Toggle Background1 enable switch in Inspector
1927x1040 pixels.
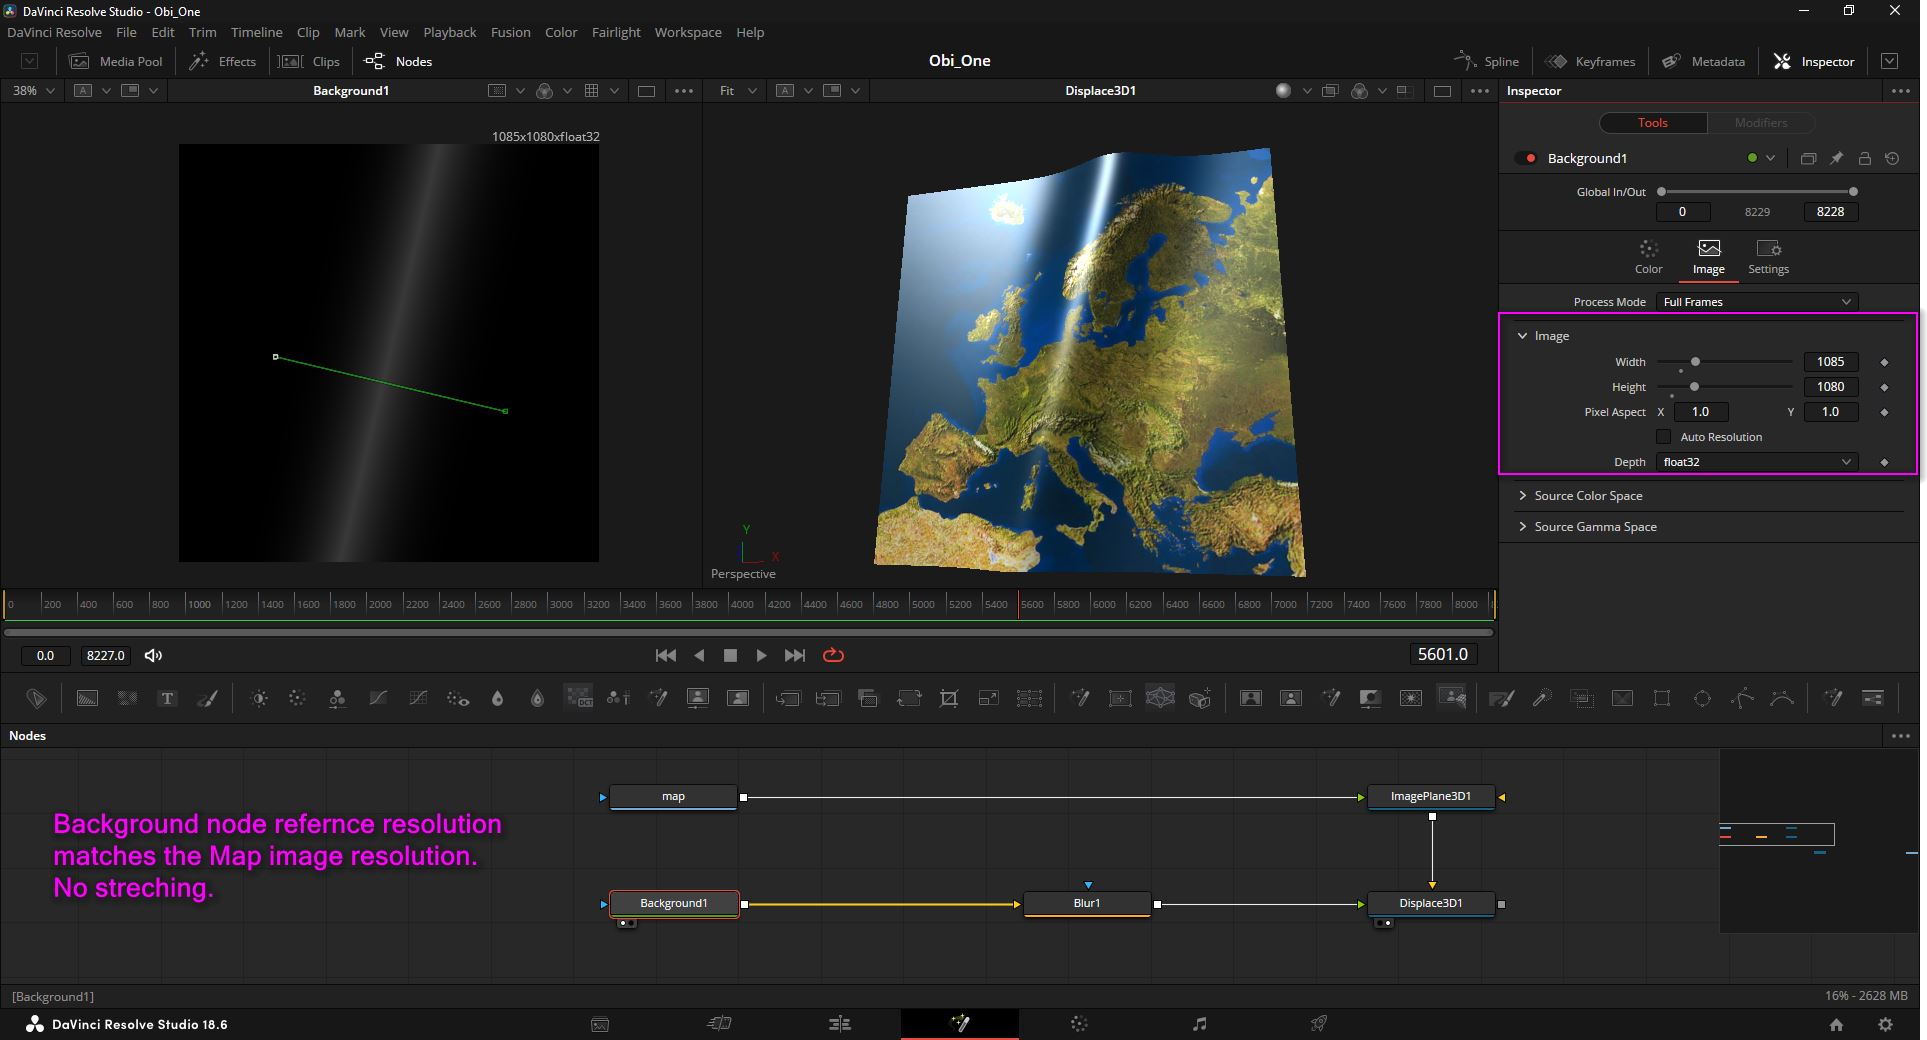[x=1526, y=158]
